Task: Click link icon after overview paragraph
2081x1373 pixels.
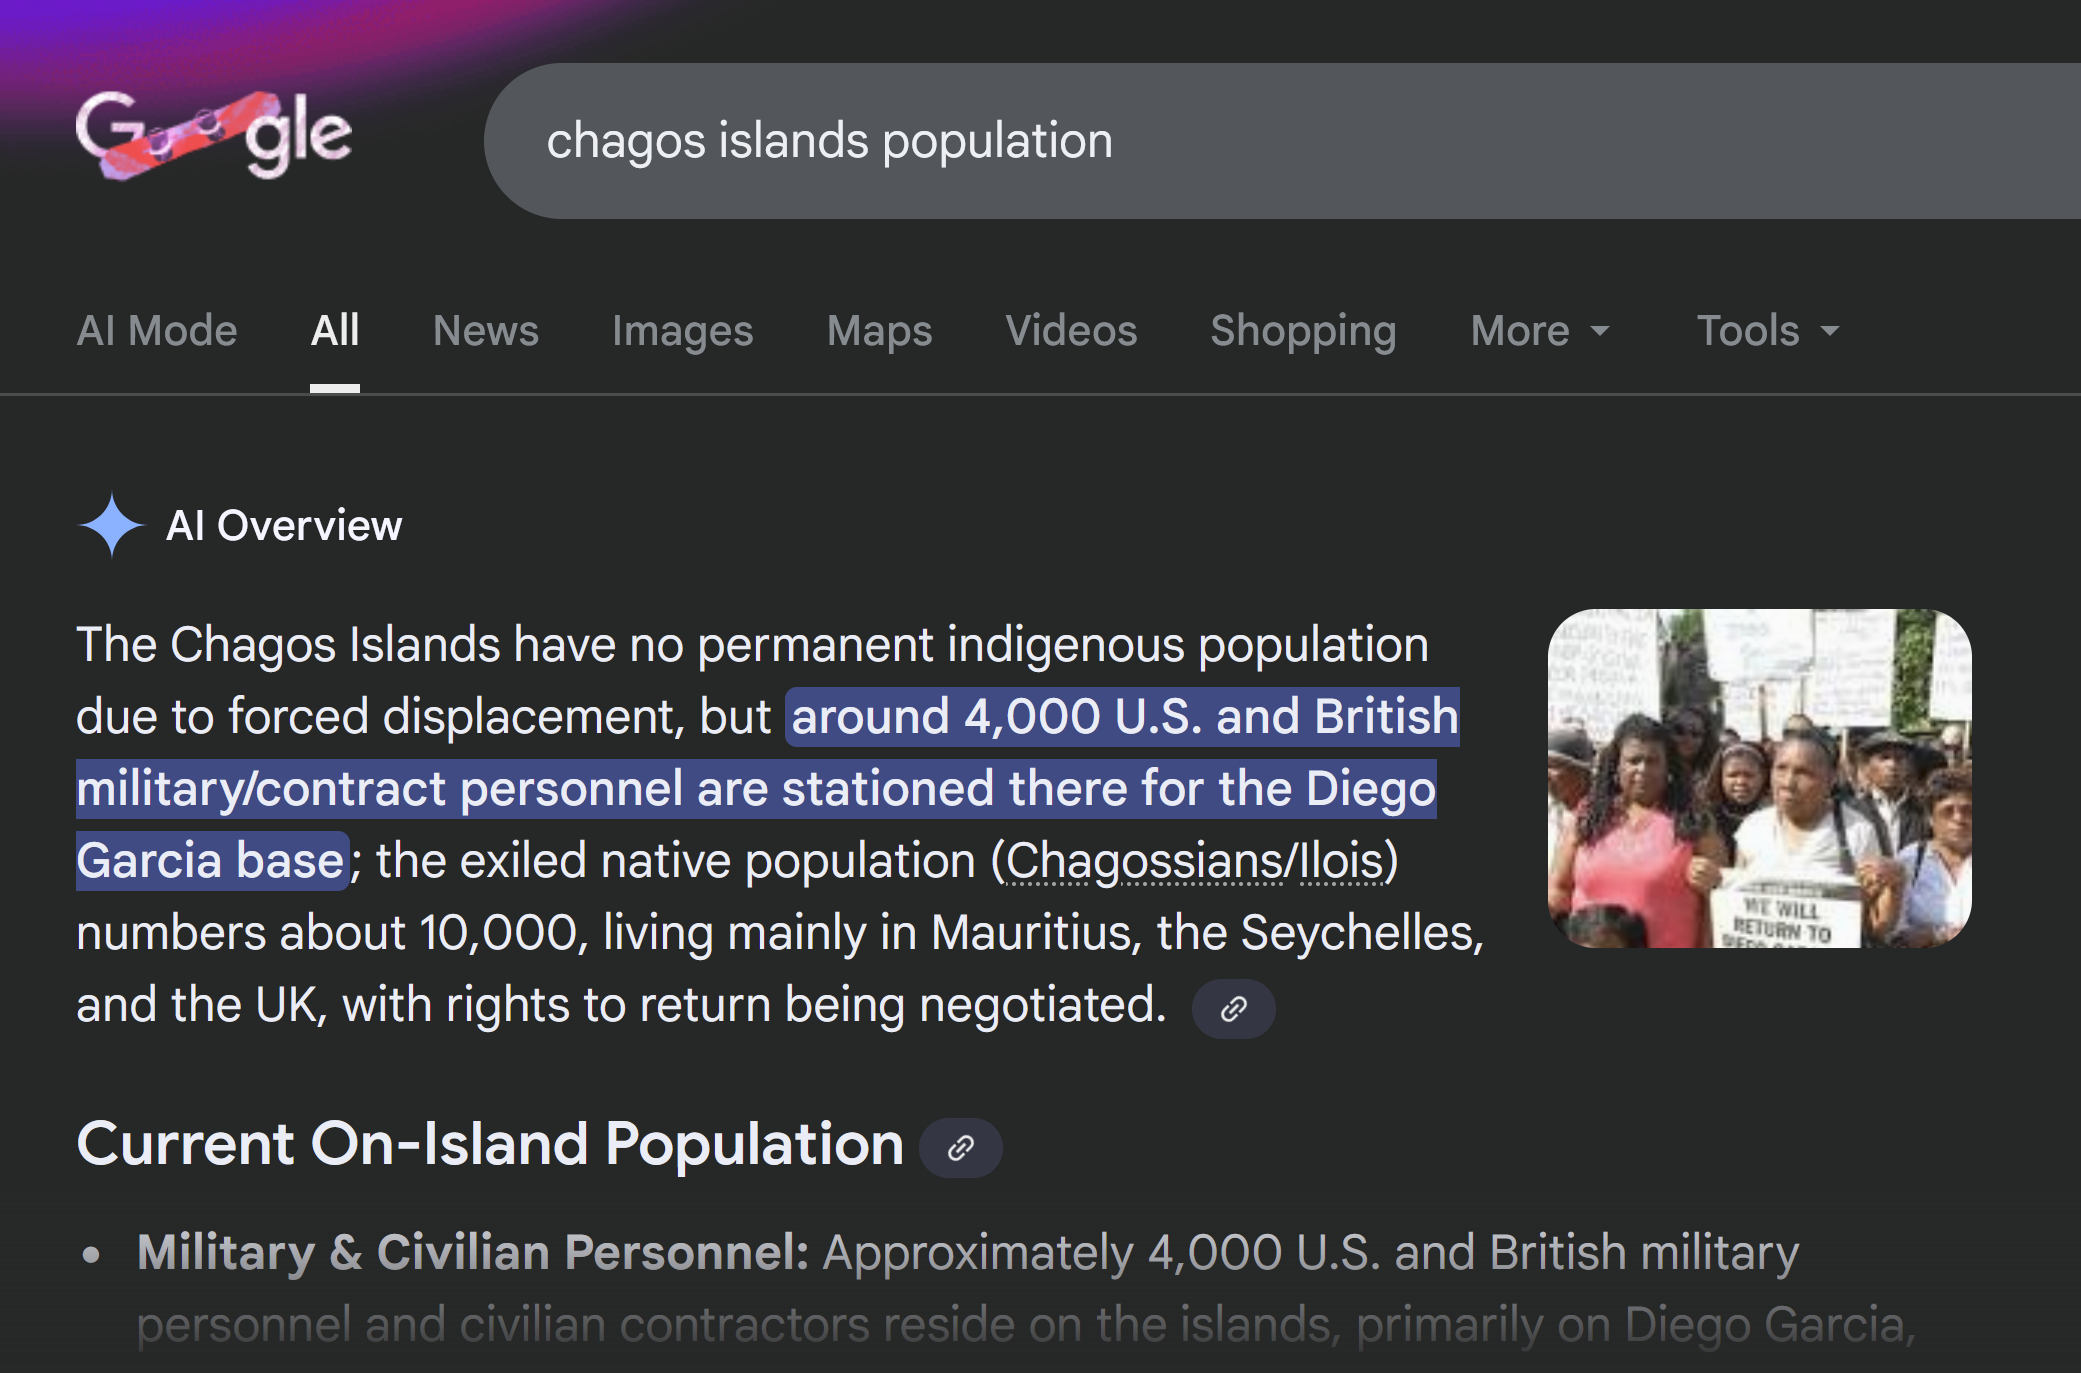Action: 1233,1008
